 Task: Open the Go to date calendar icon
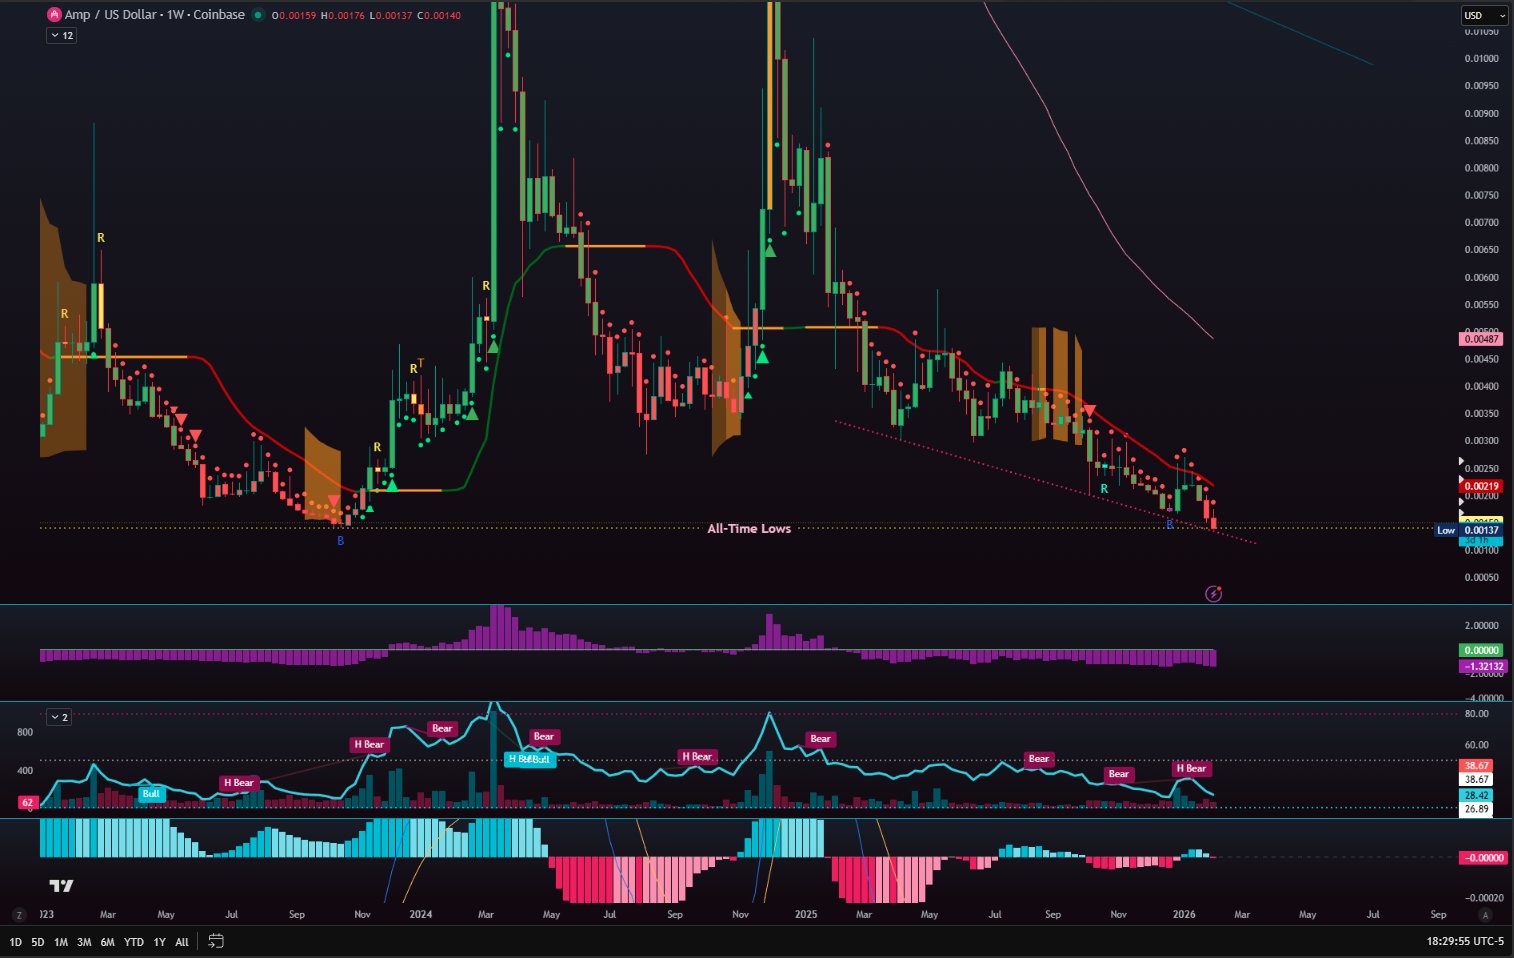click(x=215, y=941)
